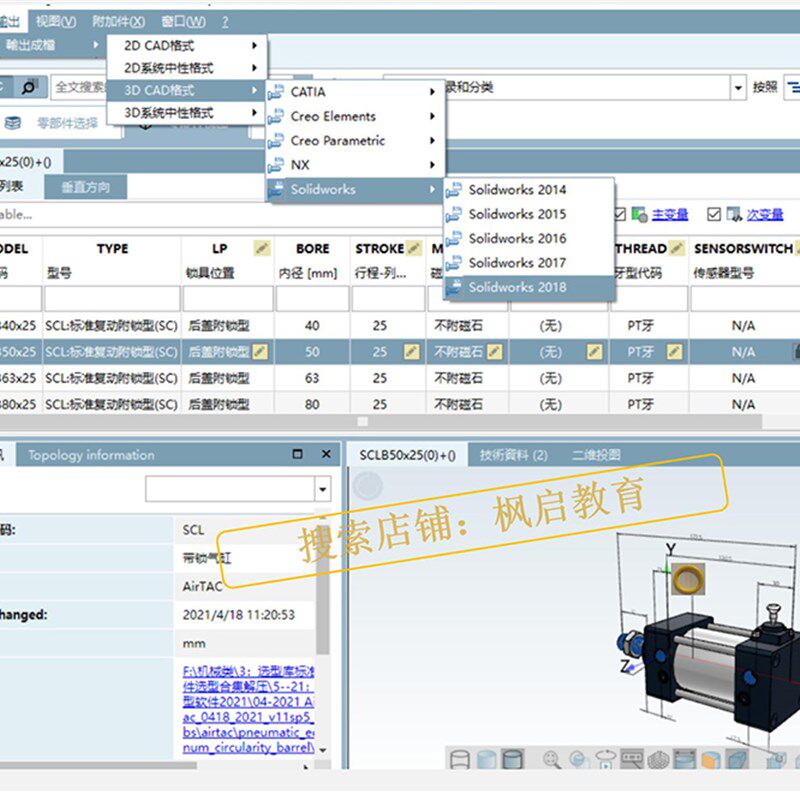Click the edit pencil icon beside LP header
800x800 pixels.
[262, 248]
